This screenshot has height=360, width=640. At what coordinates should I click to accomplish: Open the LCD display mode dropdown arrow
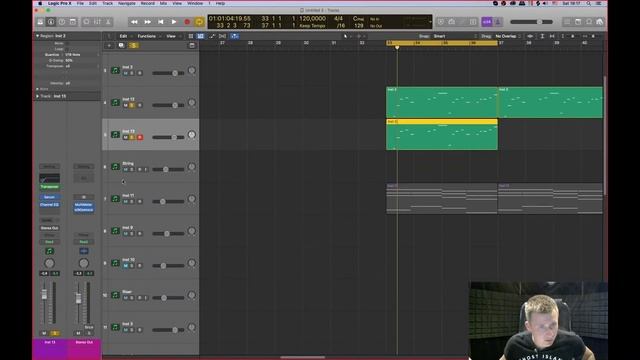[430, 22]
